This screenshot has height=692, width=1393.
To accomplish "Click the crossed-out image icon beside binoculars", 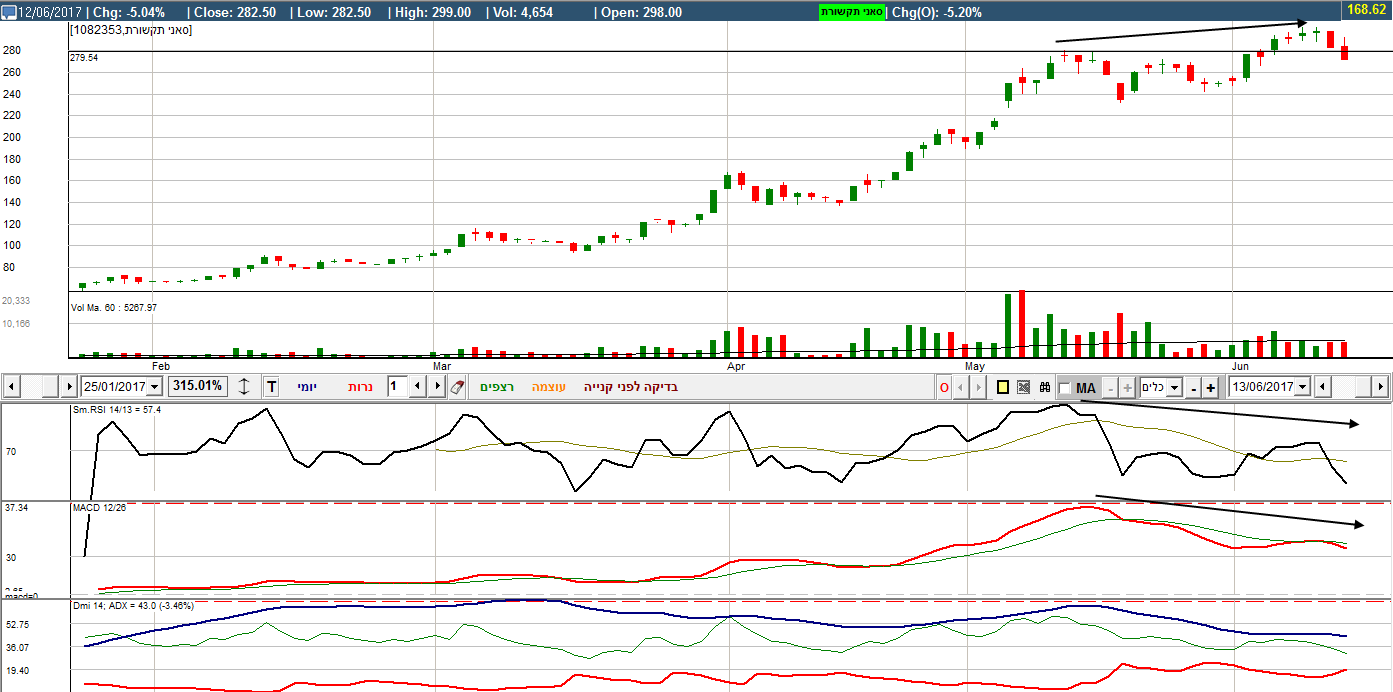I will click(1023, 387).
